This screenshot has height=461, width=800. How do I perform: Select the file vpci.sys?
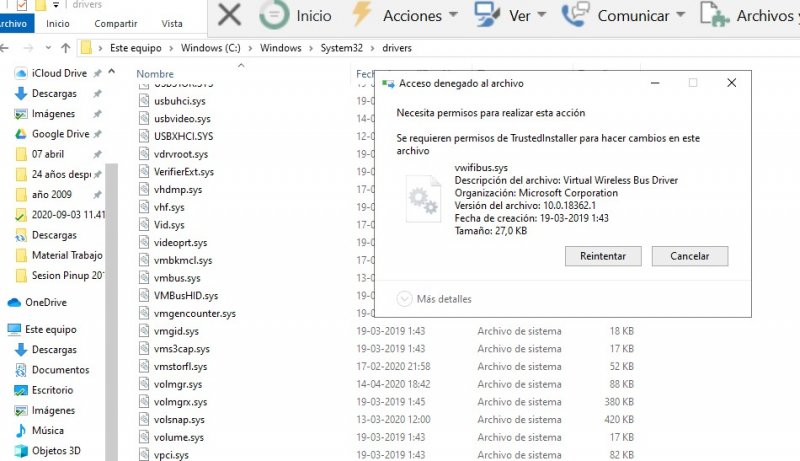tap(171, 455)
